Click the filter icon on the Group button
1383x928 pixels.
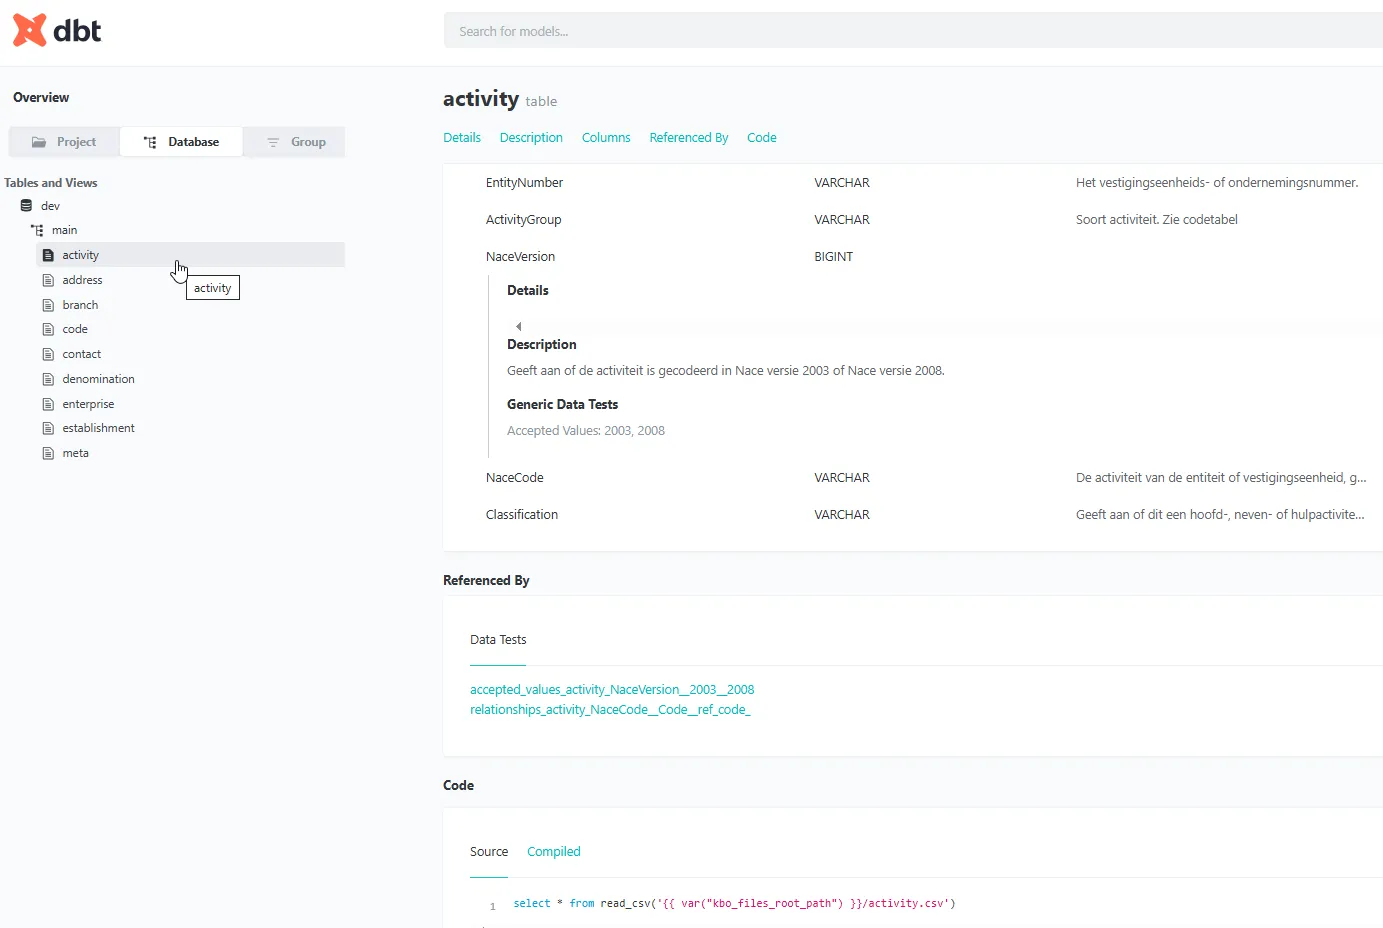(x=272, y=142)
